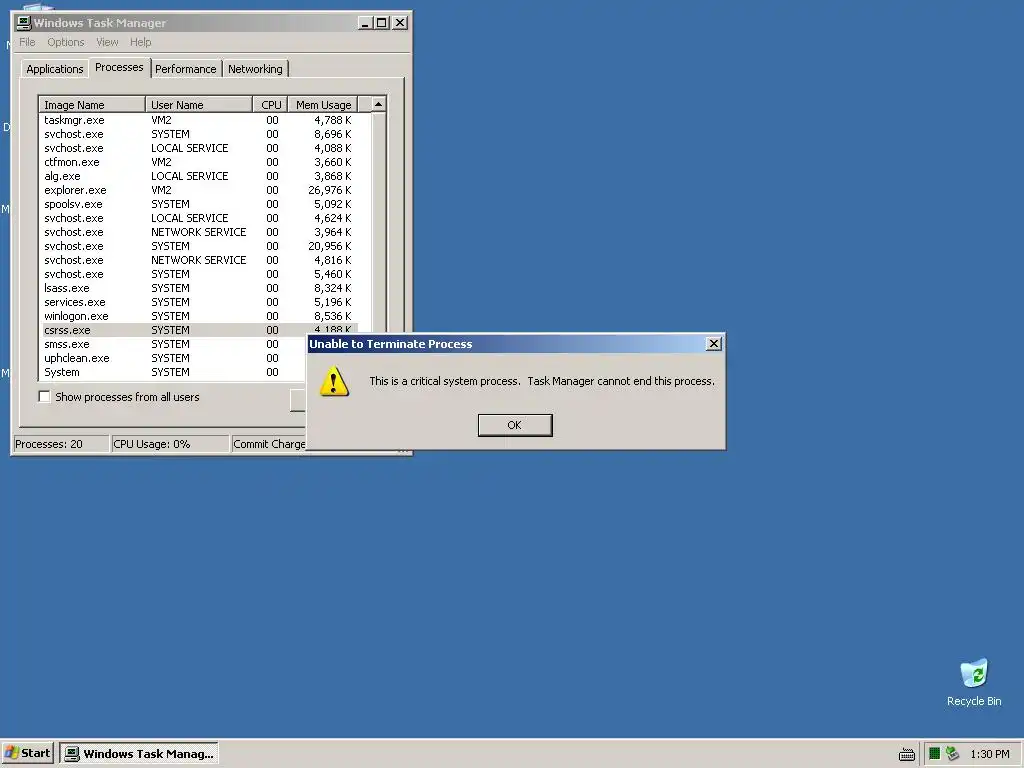Sort by the CPU column header

(270, 104)
